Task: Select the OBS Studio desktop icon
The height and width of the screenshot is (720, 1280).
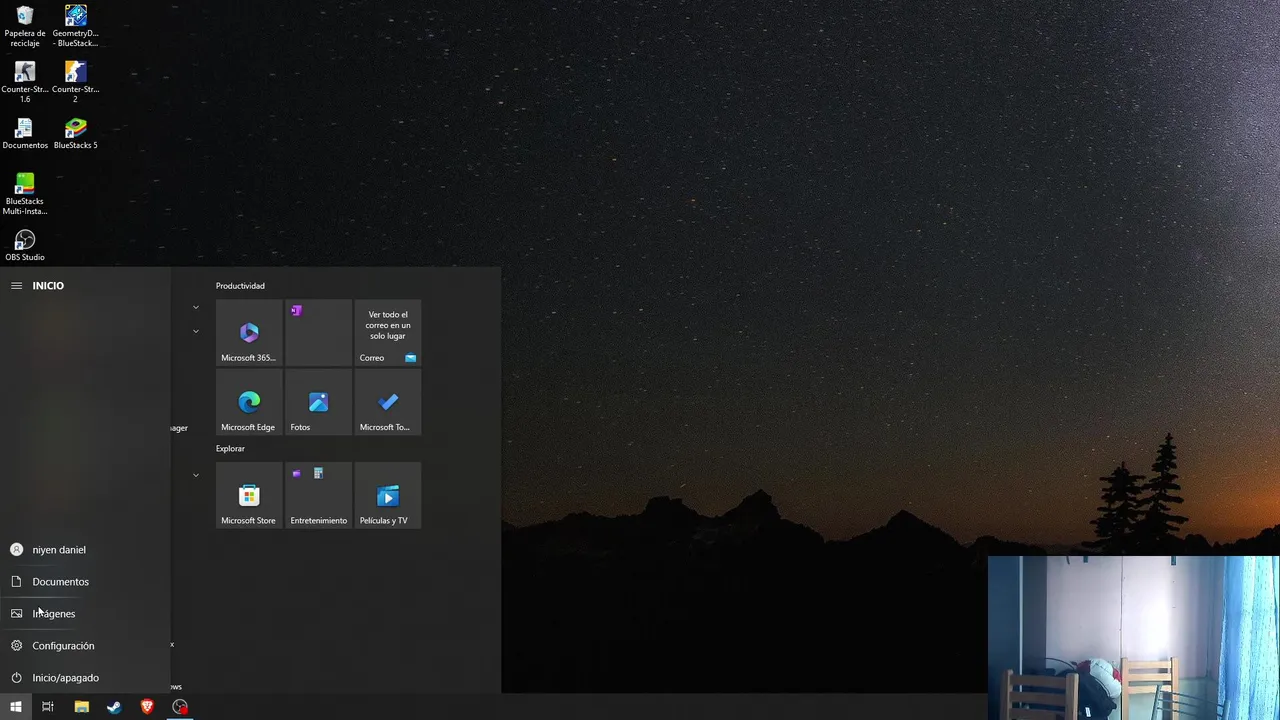Action: tap(25, 246)
